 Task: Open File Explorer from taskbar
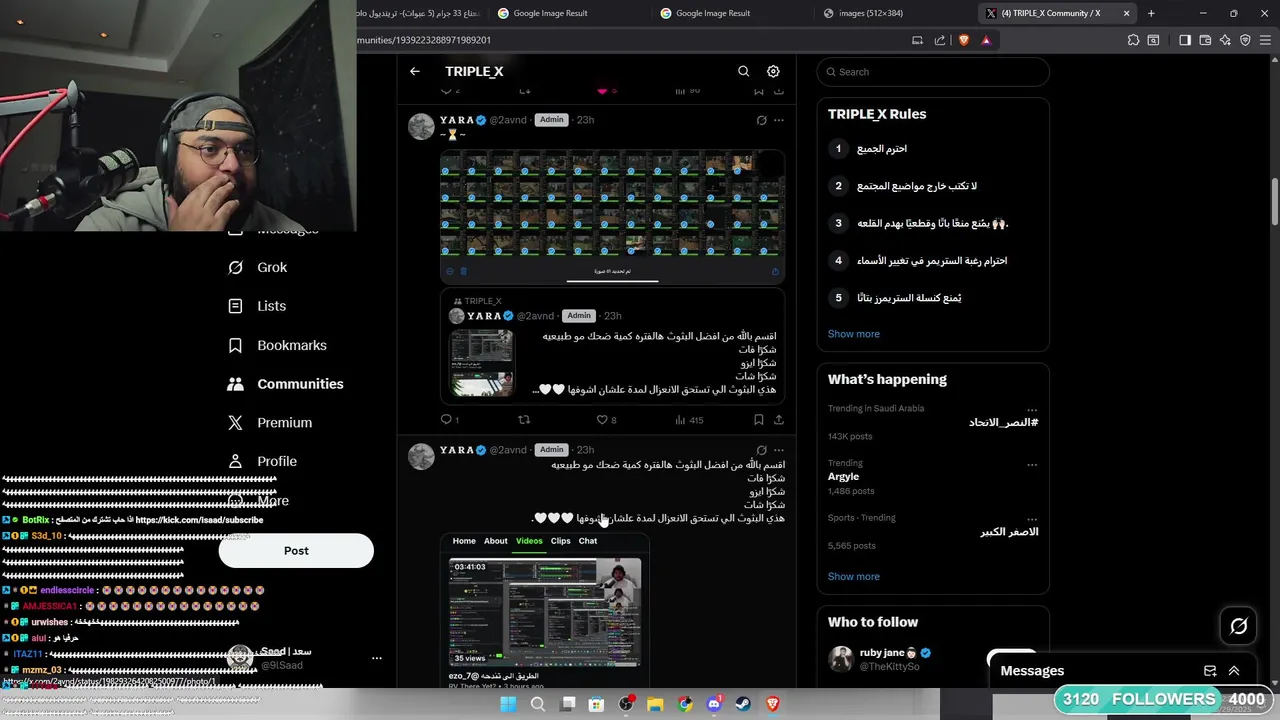click(655, 704)
